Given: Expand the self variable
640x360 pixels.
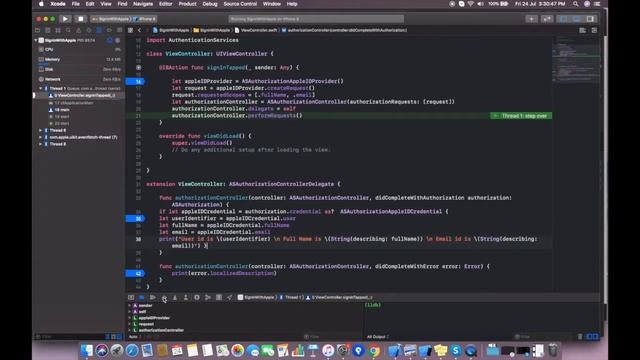Looking at the screenshot, I should [130, 311].
